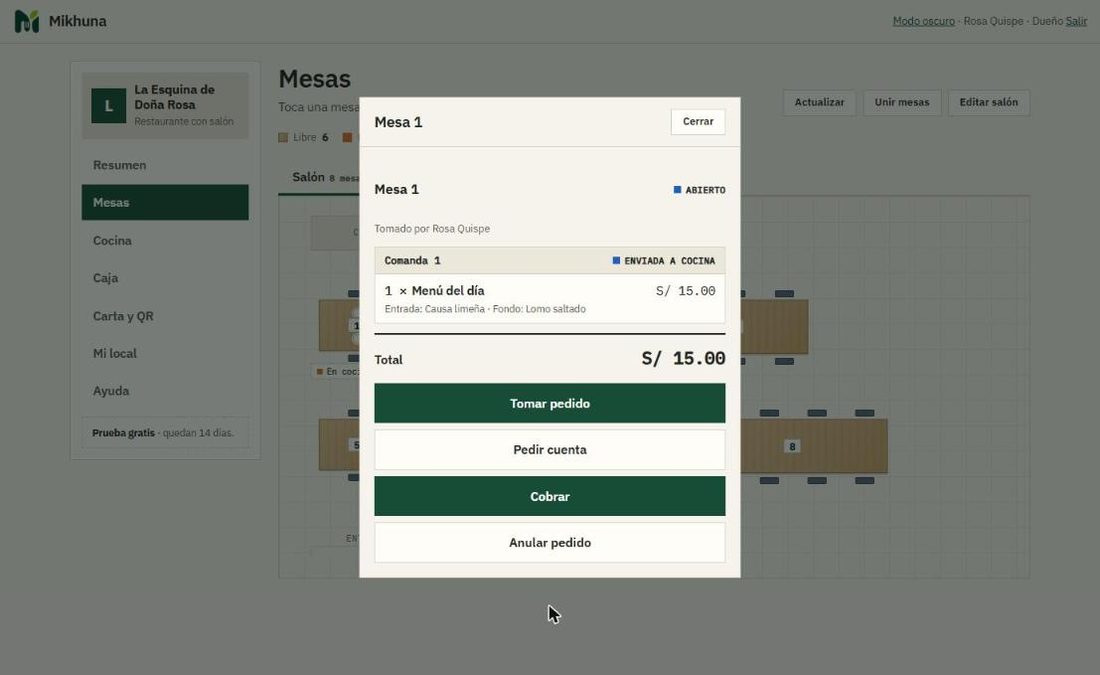1100x675 pixels.
Task: Click the '1 × Menú del día' item
Action: tap(434, 290)
